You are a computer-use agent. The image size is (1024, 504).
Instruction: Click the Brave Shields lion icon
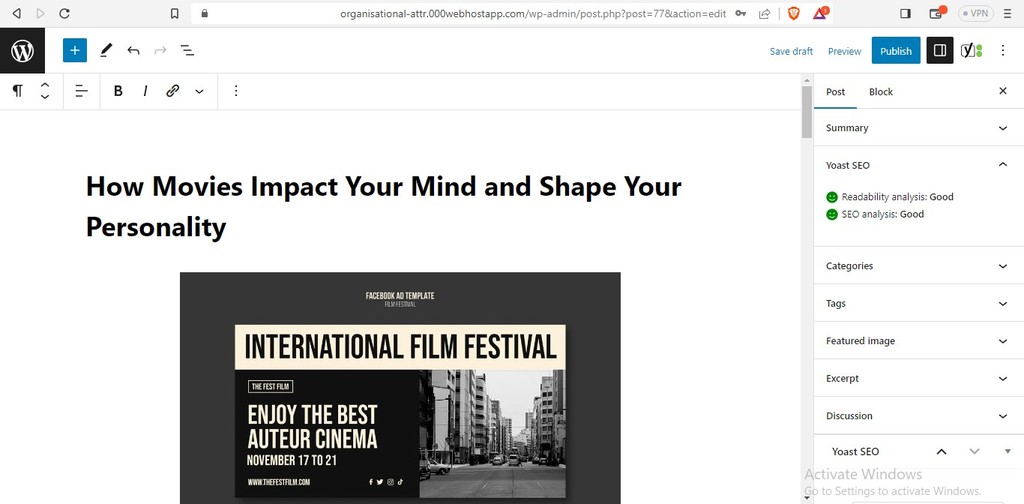(793, 13)
